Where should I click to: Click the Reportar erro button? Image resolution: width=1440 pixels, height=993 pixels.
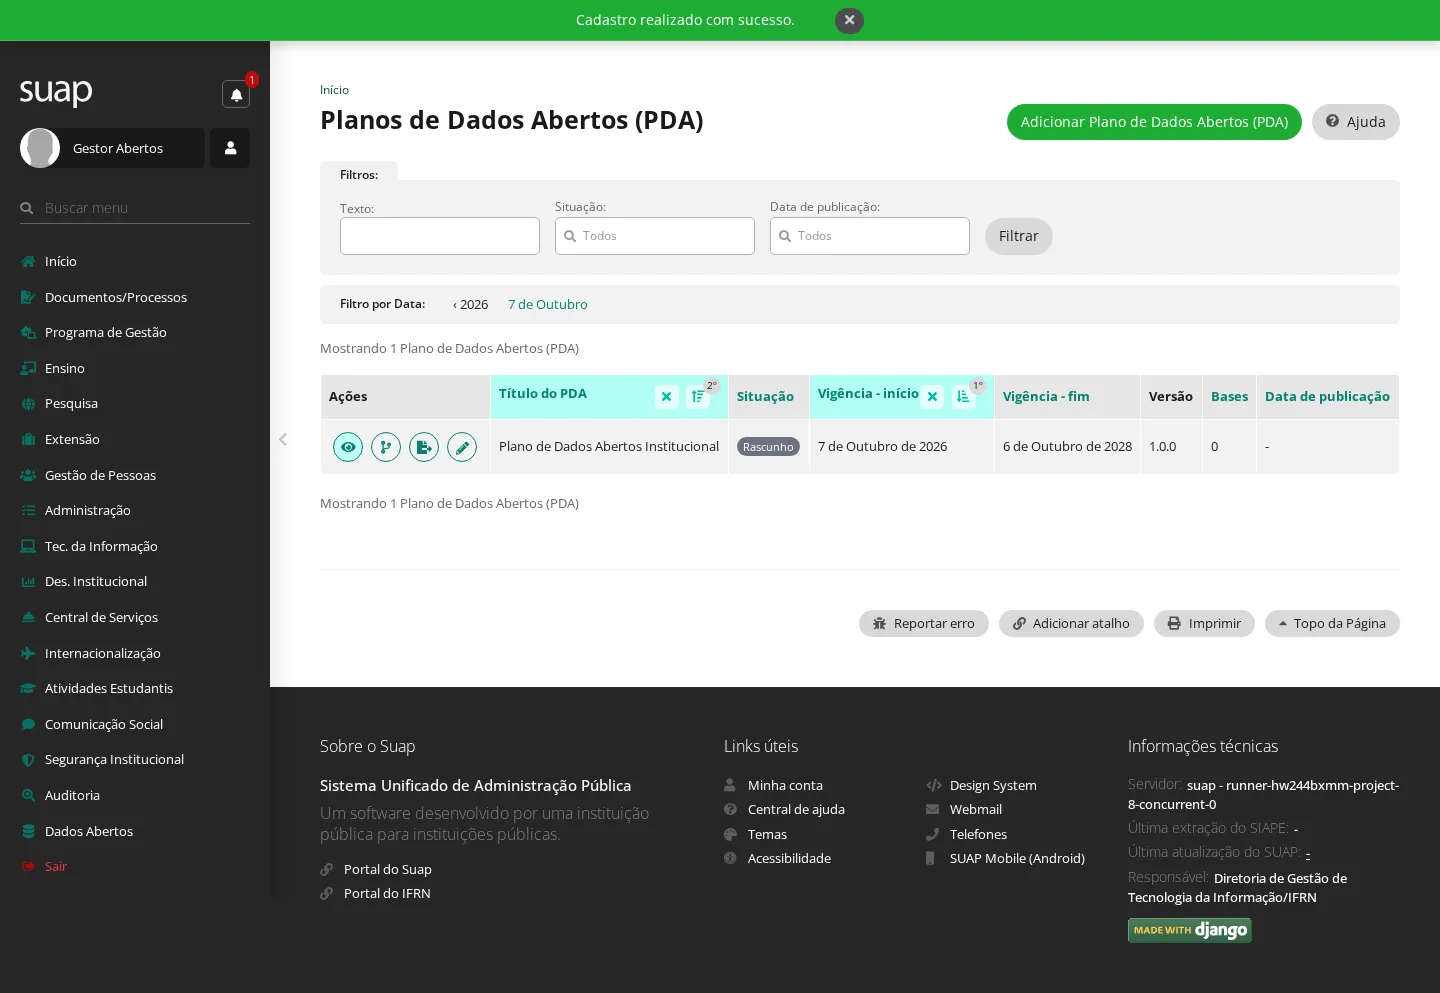924,624
